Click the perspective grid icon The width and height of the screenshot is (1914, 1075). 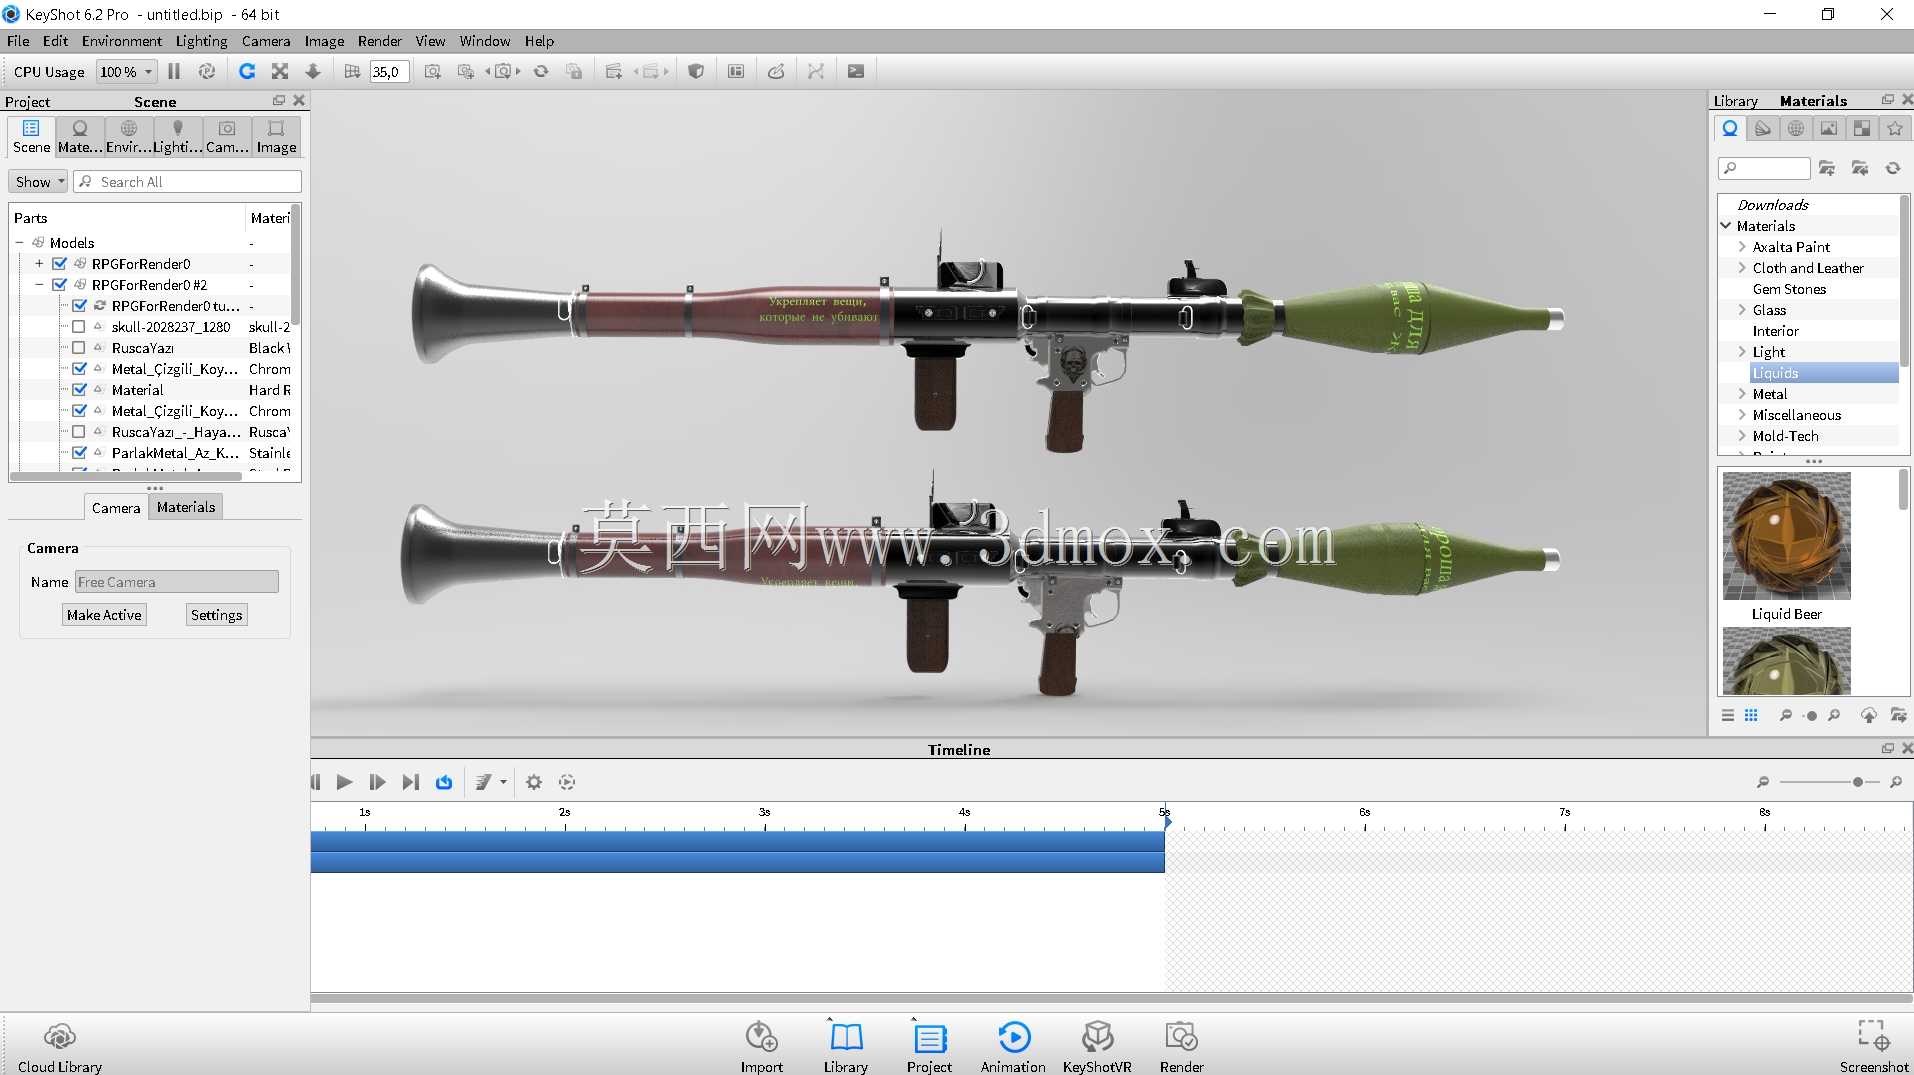tap(352, 71)
